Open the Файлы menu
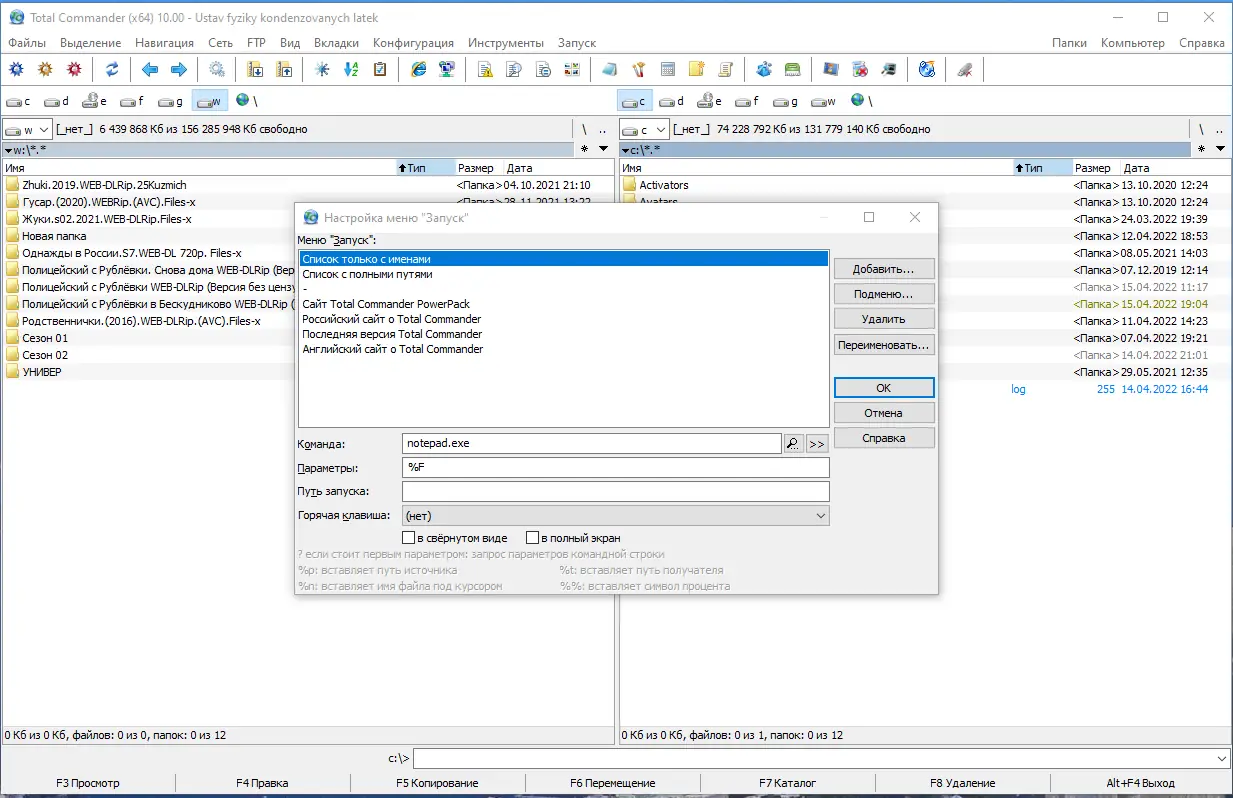This screenshot has height=798, width=1233. [27, 43]
